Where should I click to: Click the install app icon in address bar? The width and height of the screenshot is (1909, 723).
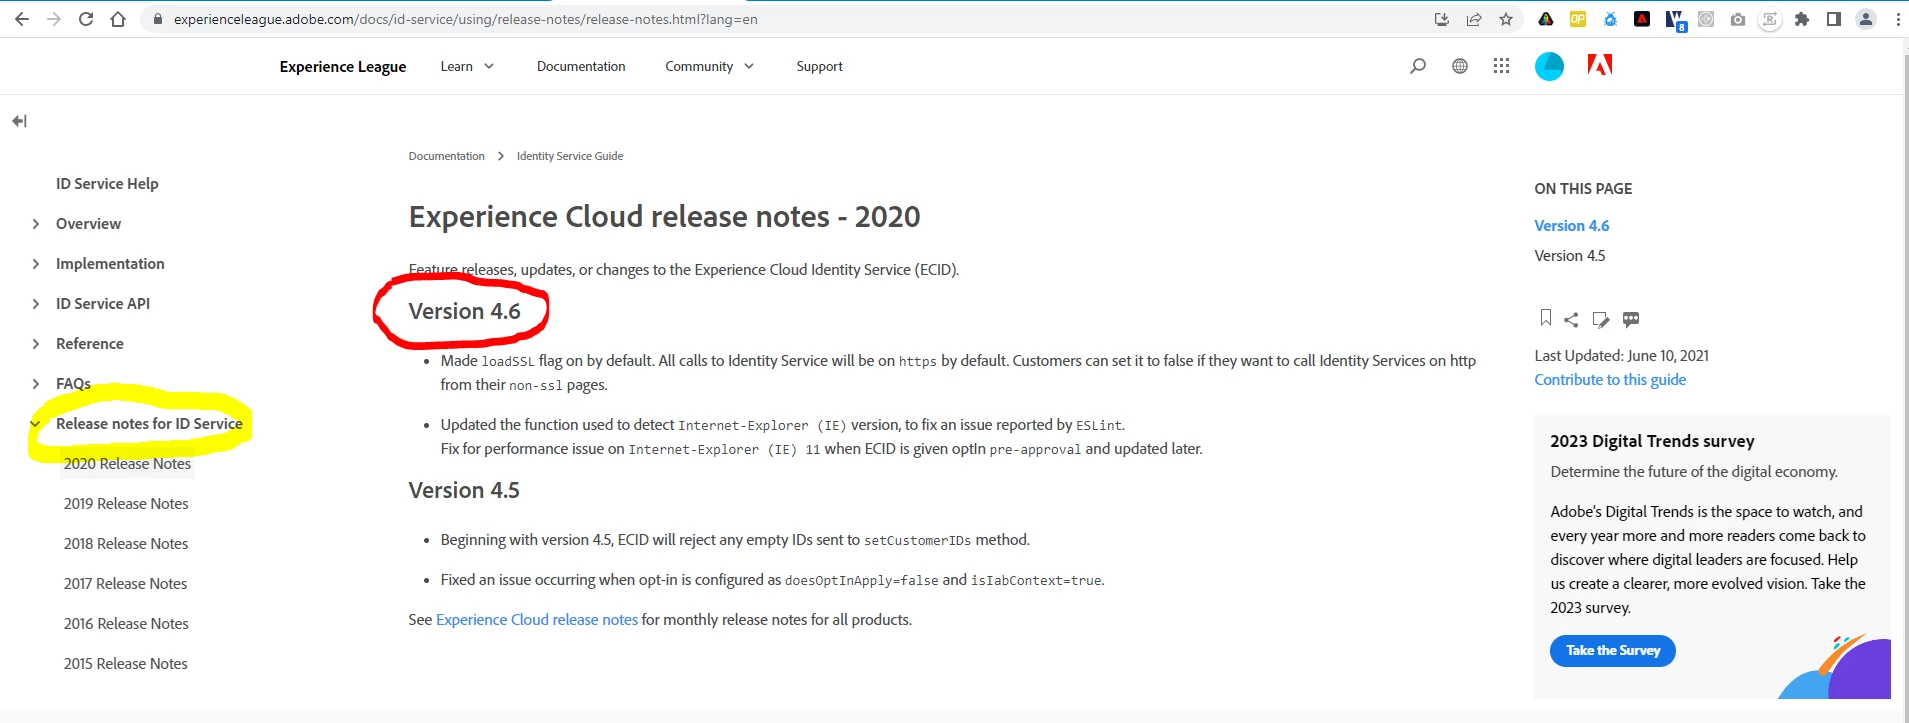tap(1441, 19)
